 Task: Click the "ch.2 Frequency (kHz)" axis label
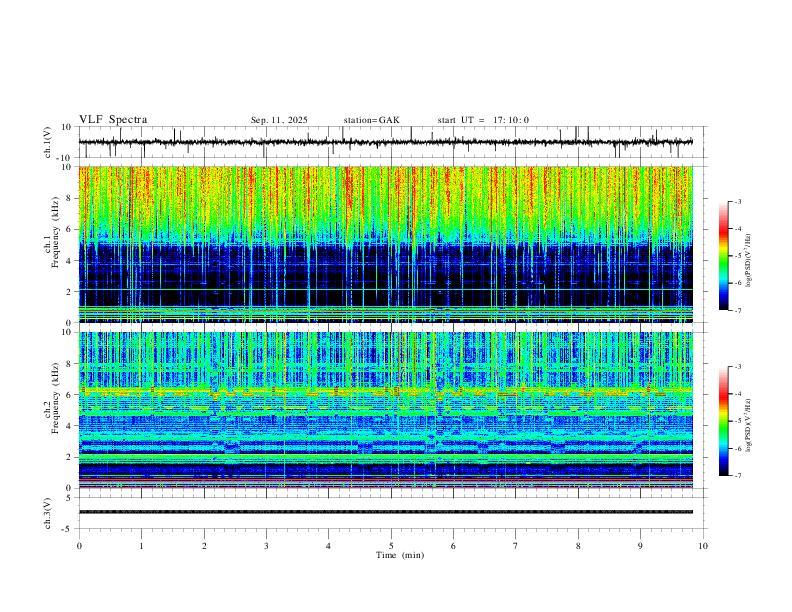52,398
